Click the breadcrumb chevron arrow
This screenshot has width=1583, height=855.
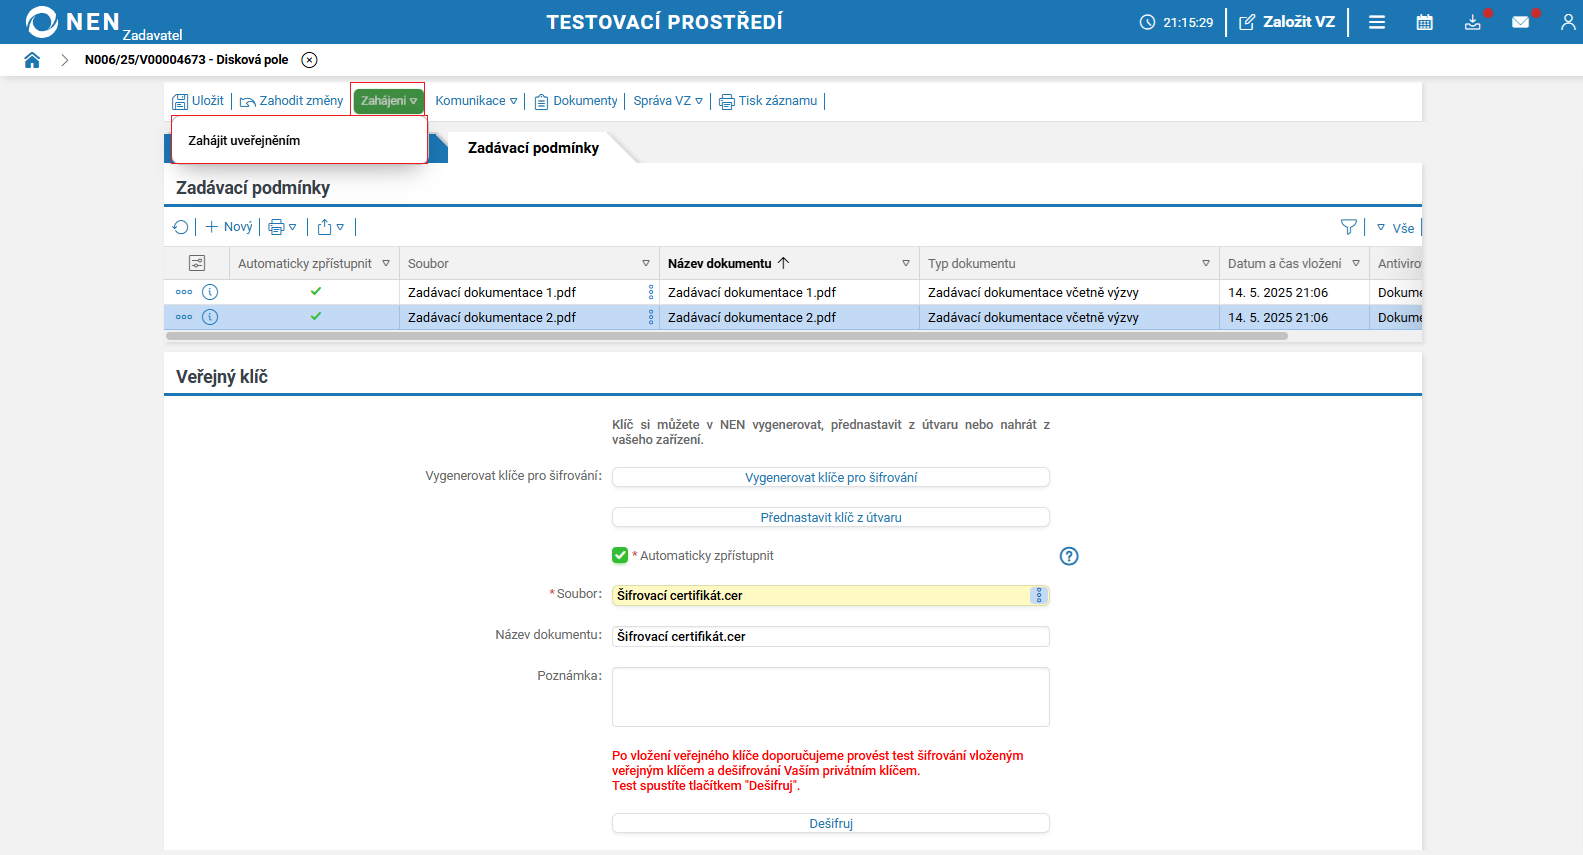64,60
